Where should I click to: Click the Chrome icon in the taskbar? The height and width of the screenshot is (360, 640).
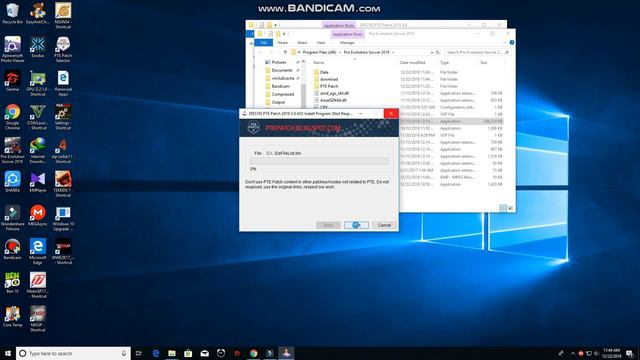[x=253, y=353]
